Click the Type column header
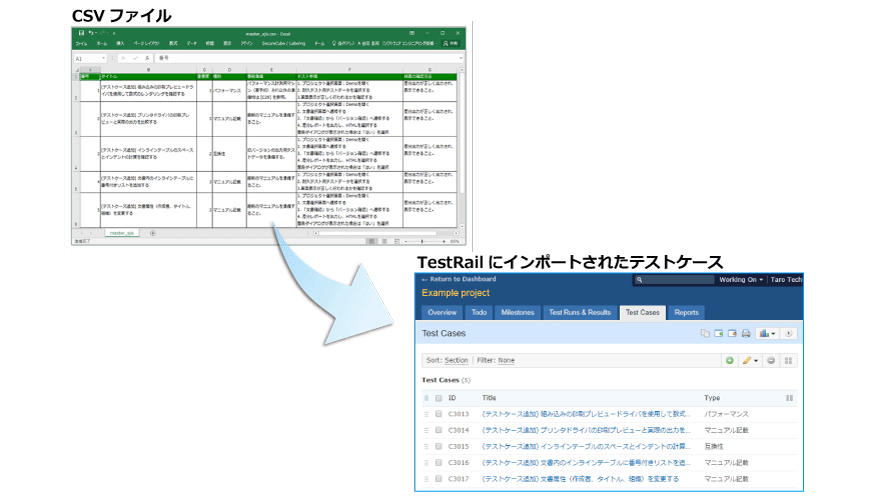This screenshot has width=870, height=500. click(712, 398)
